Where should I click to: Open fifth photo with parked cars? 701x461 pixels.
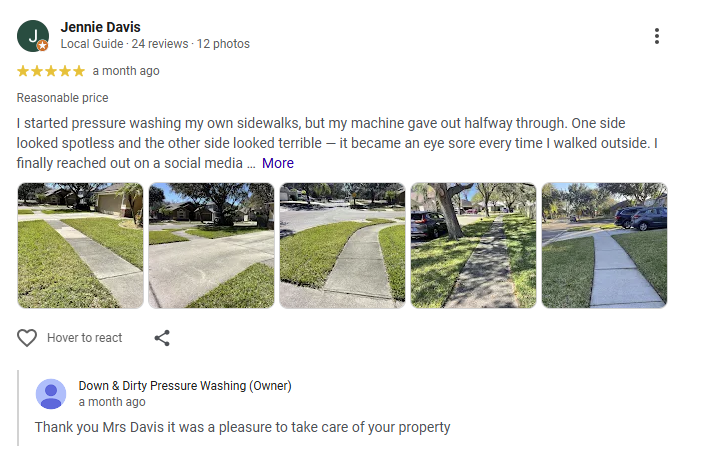click(x=604, y=245)
